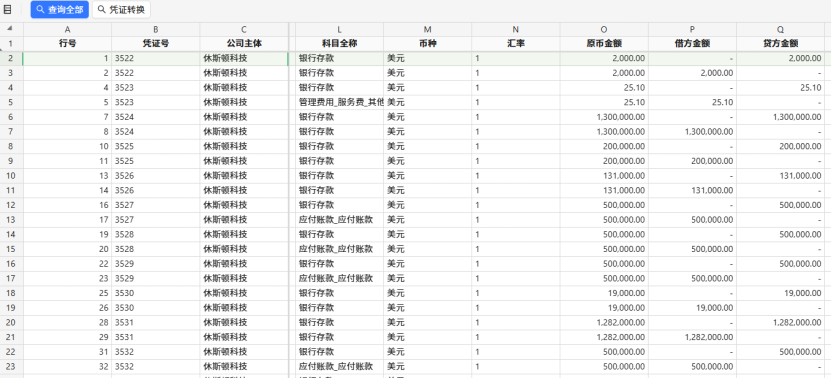Select column A header
The image size is (831, 378).
(x=67, y=30)
